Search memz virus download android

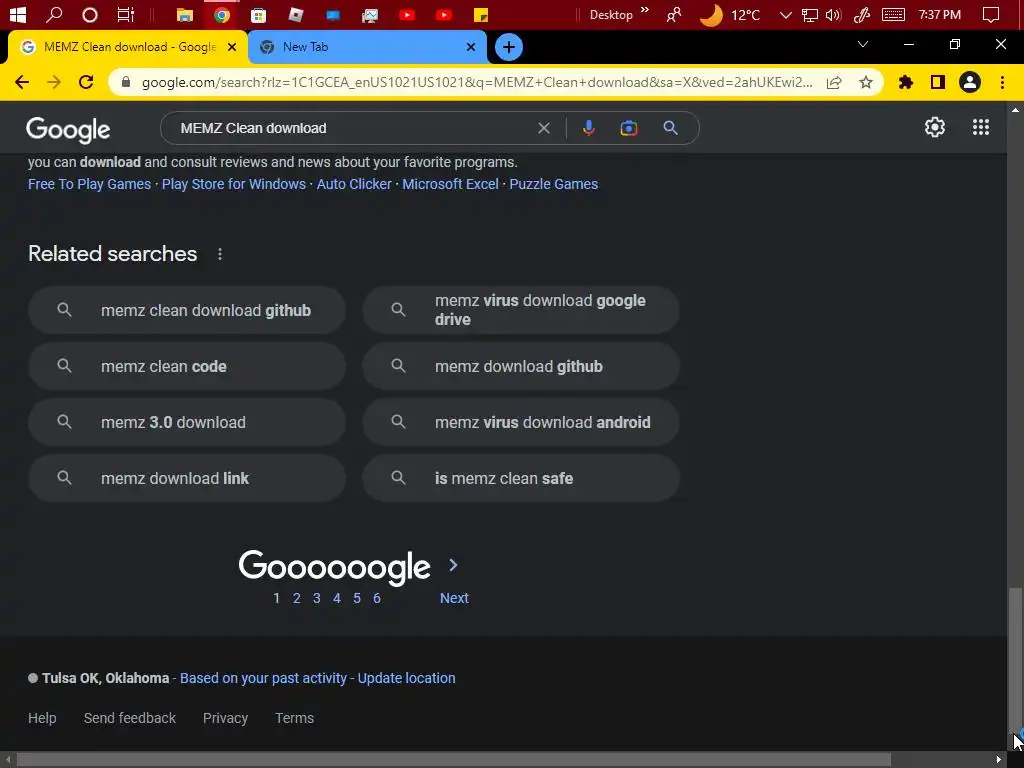(x=521, y=423)
